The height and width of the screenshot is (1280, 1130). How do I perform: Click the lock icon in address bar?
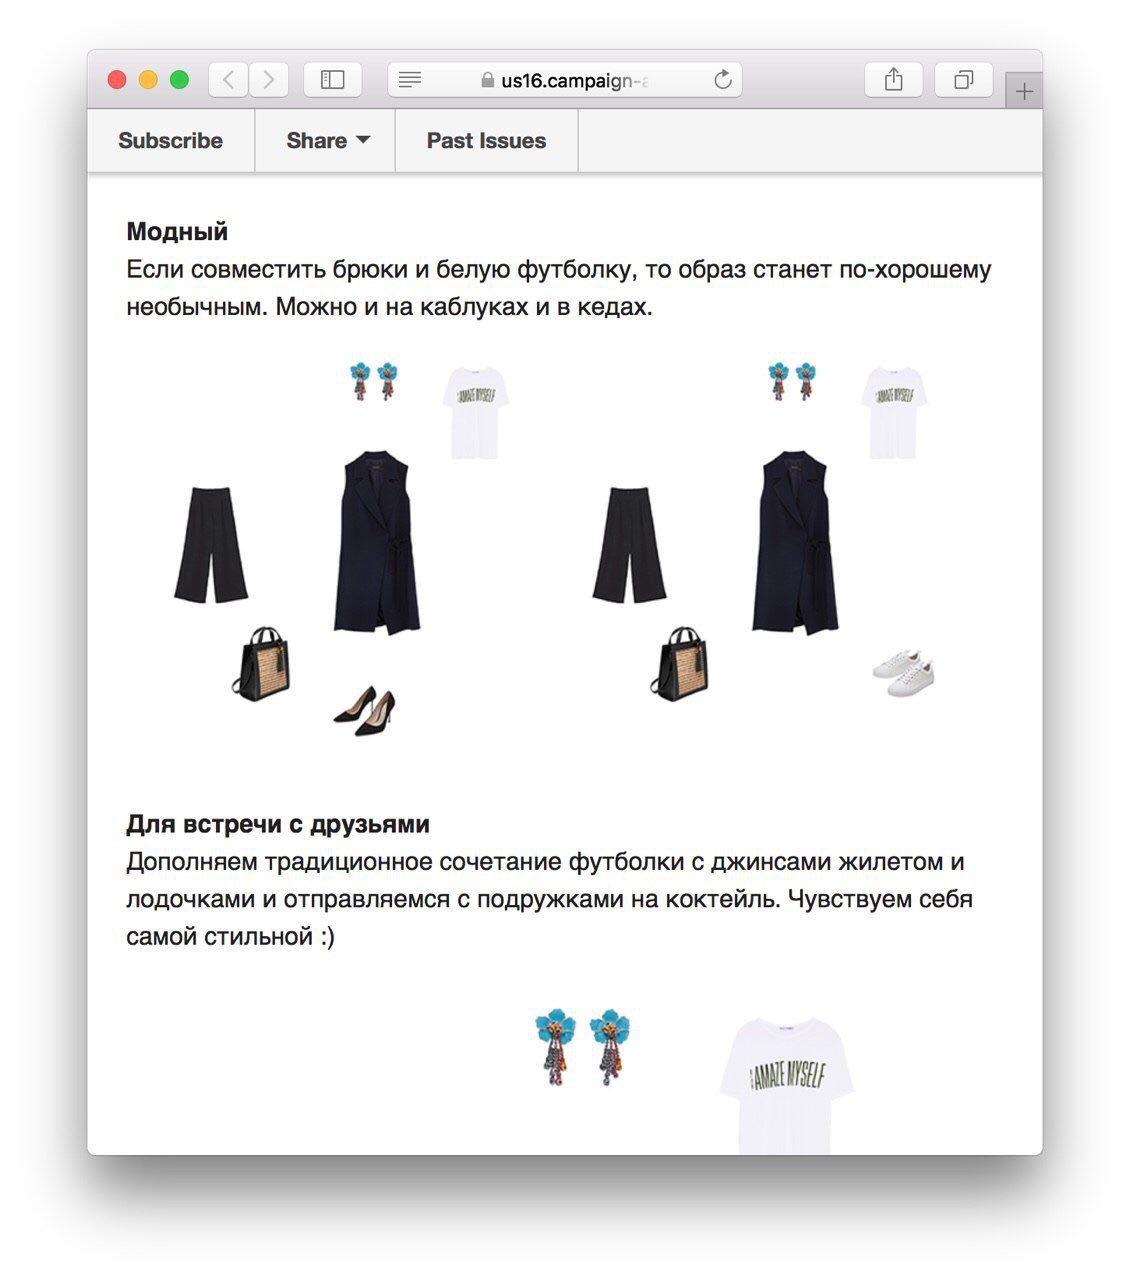488,80
